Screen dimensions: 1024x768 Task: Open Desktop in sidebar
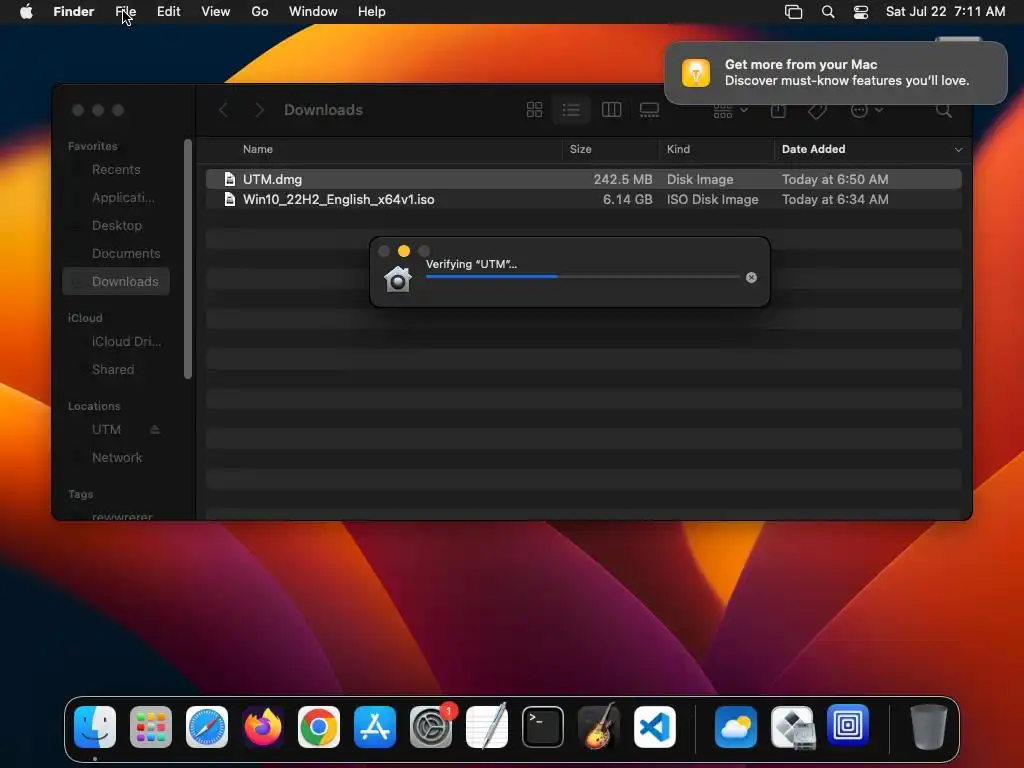117,226
